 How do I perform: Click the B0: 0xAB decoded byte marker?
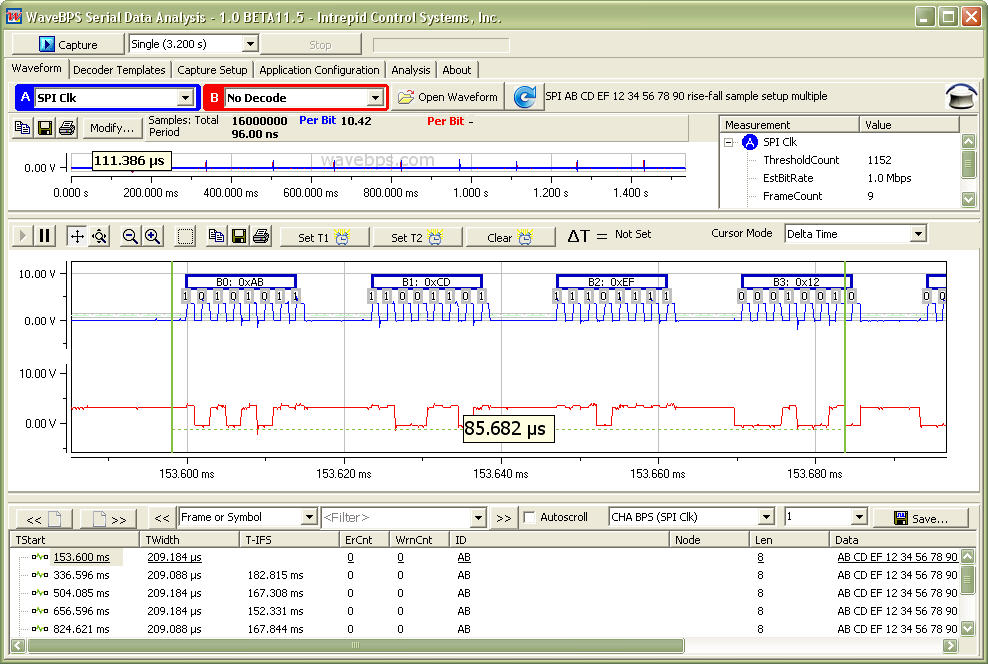pyautogui.click(x=241, y=282)
